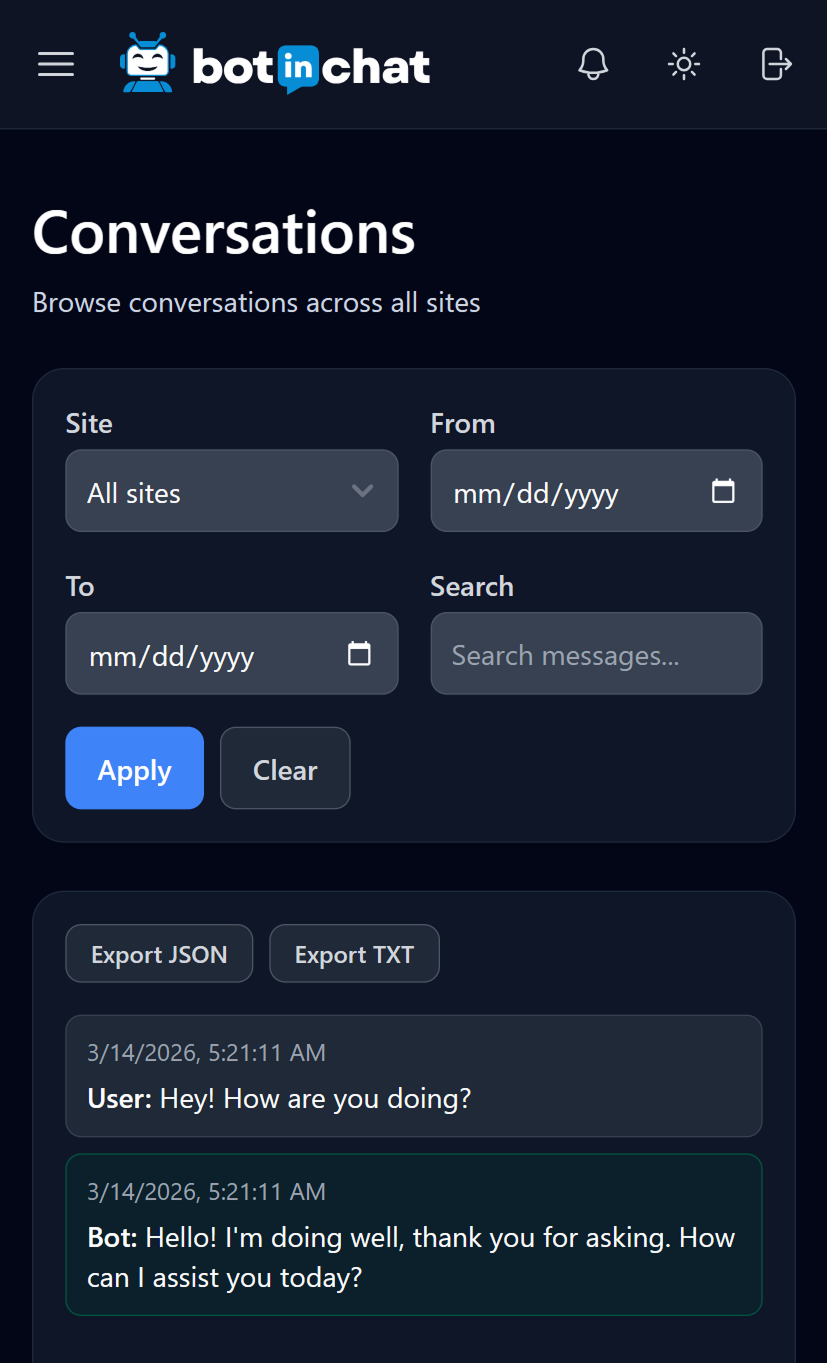Export conversation as TXT
This screenshot has width=827, height=1363.
coord(354,954)
